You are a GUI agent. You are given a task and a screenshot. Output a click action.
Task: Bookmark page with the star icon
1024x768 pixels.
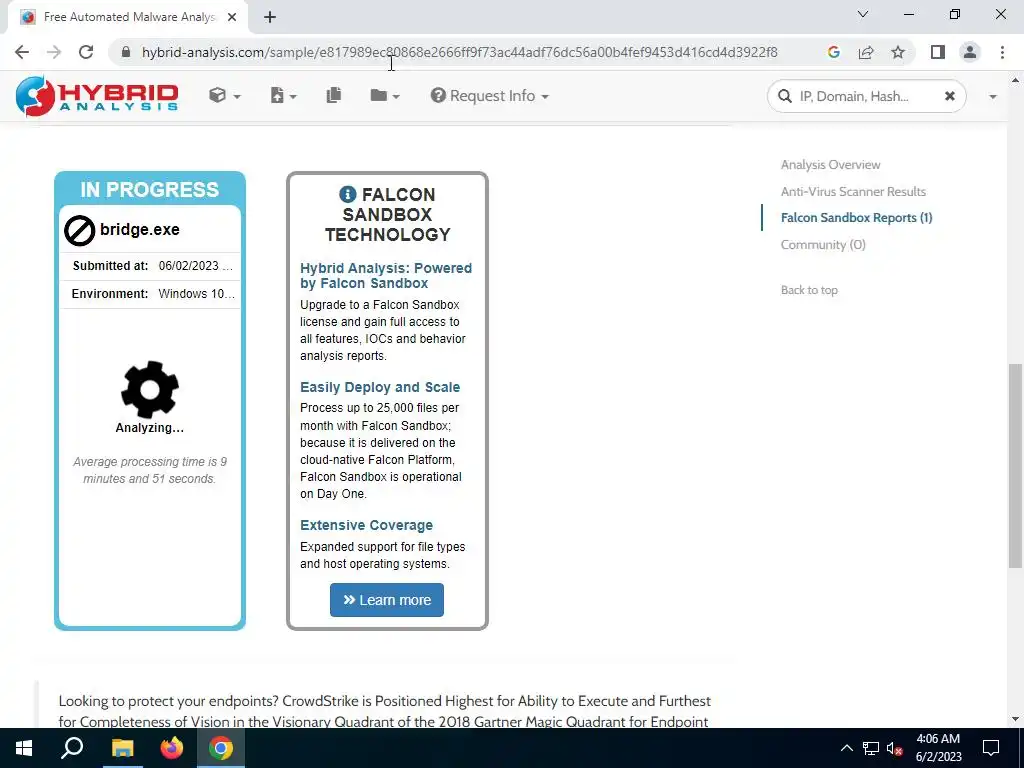coord(898,52)
